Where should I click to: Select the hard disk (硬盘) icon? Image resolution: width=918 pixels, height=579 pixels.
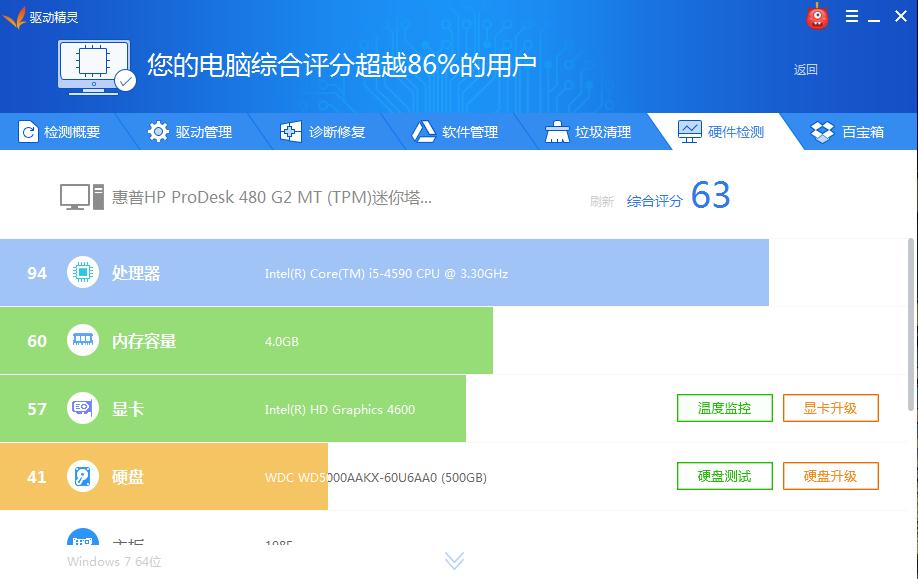[x=81, y=477]
